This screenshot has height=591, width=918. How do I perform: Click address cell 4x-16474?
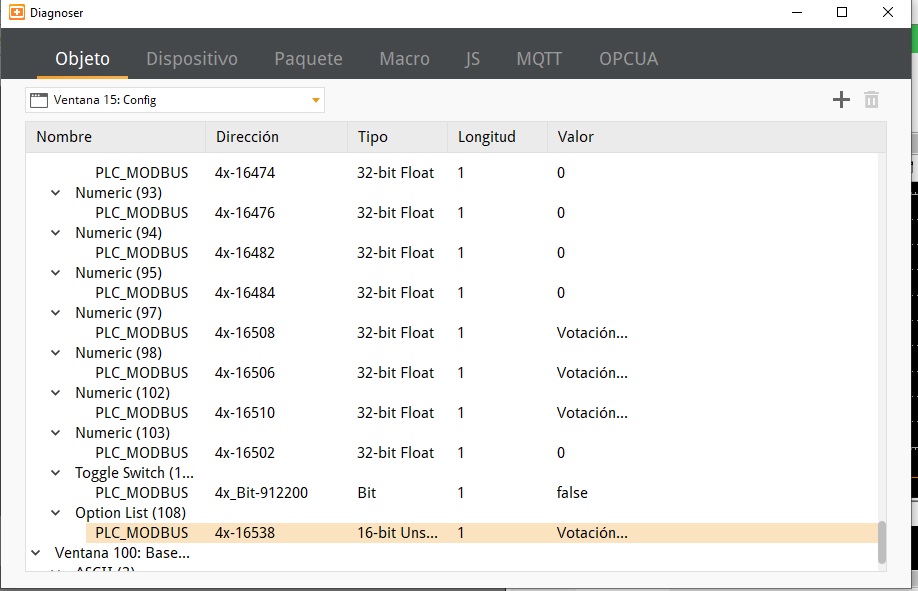(x=245, y=173)
